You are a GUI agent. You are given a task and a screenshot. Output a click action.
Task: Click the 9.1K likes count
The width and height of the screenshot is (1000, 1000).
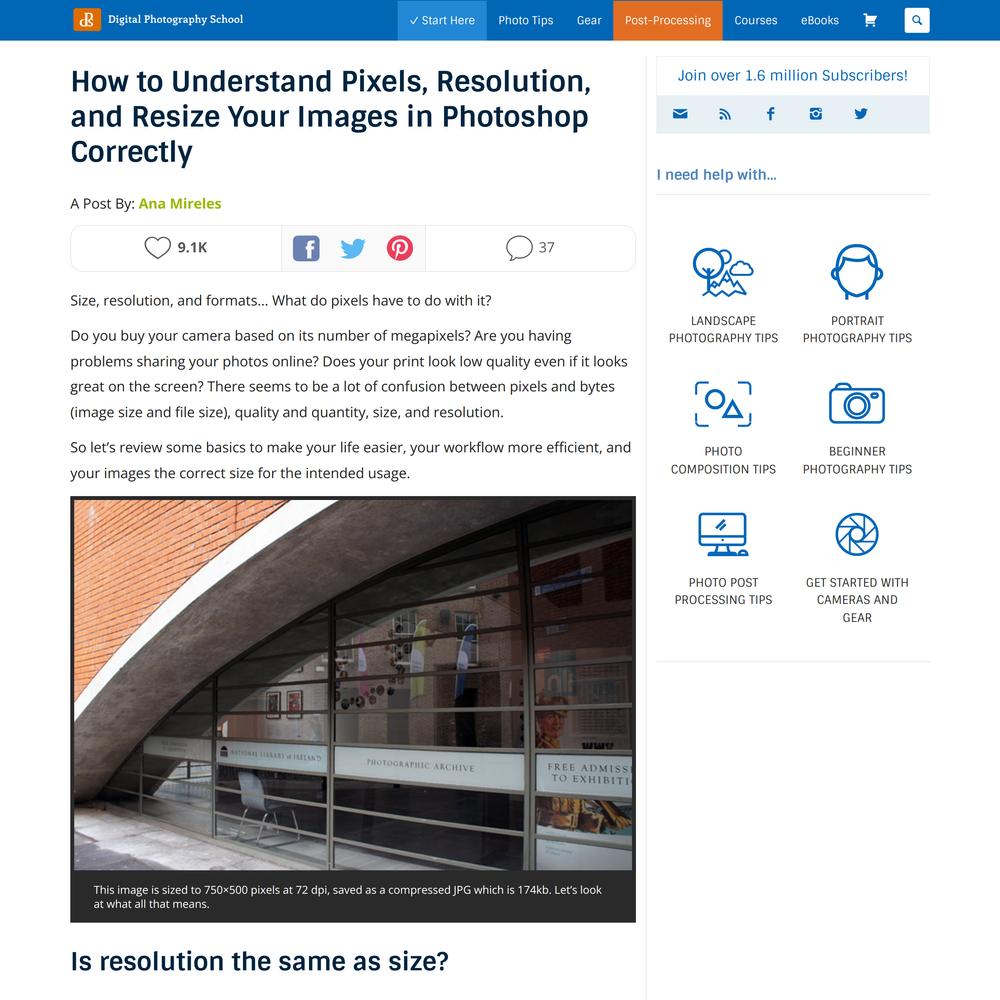(192, 247)
